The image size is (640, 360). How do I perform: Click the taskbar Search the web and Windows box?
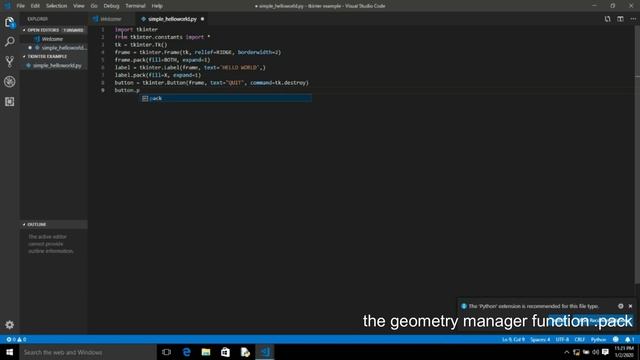point(88,352)
